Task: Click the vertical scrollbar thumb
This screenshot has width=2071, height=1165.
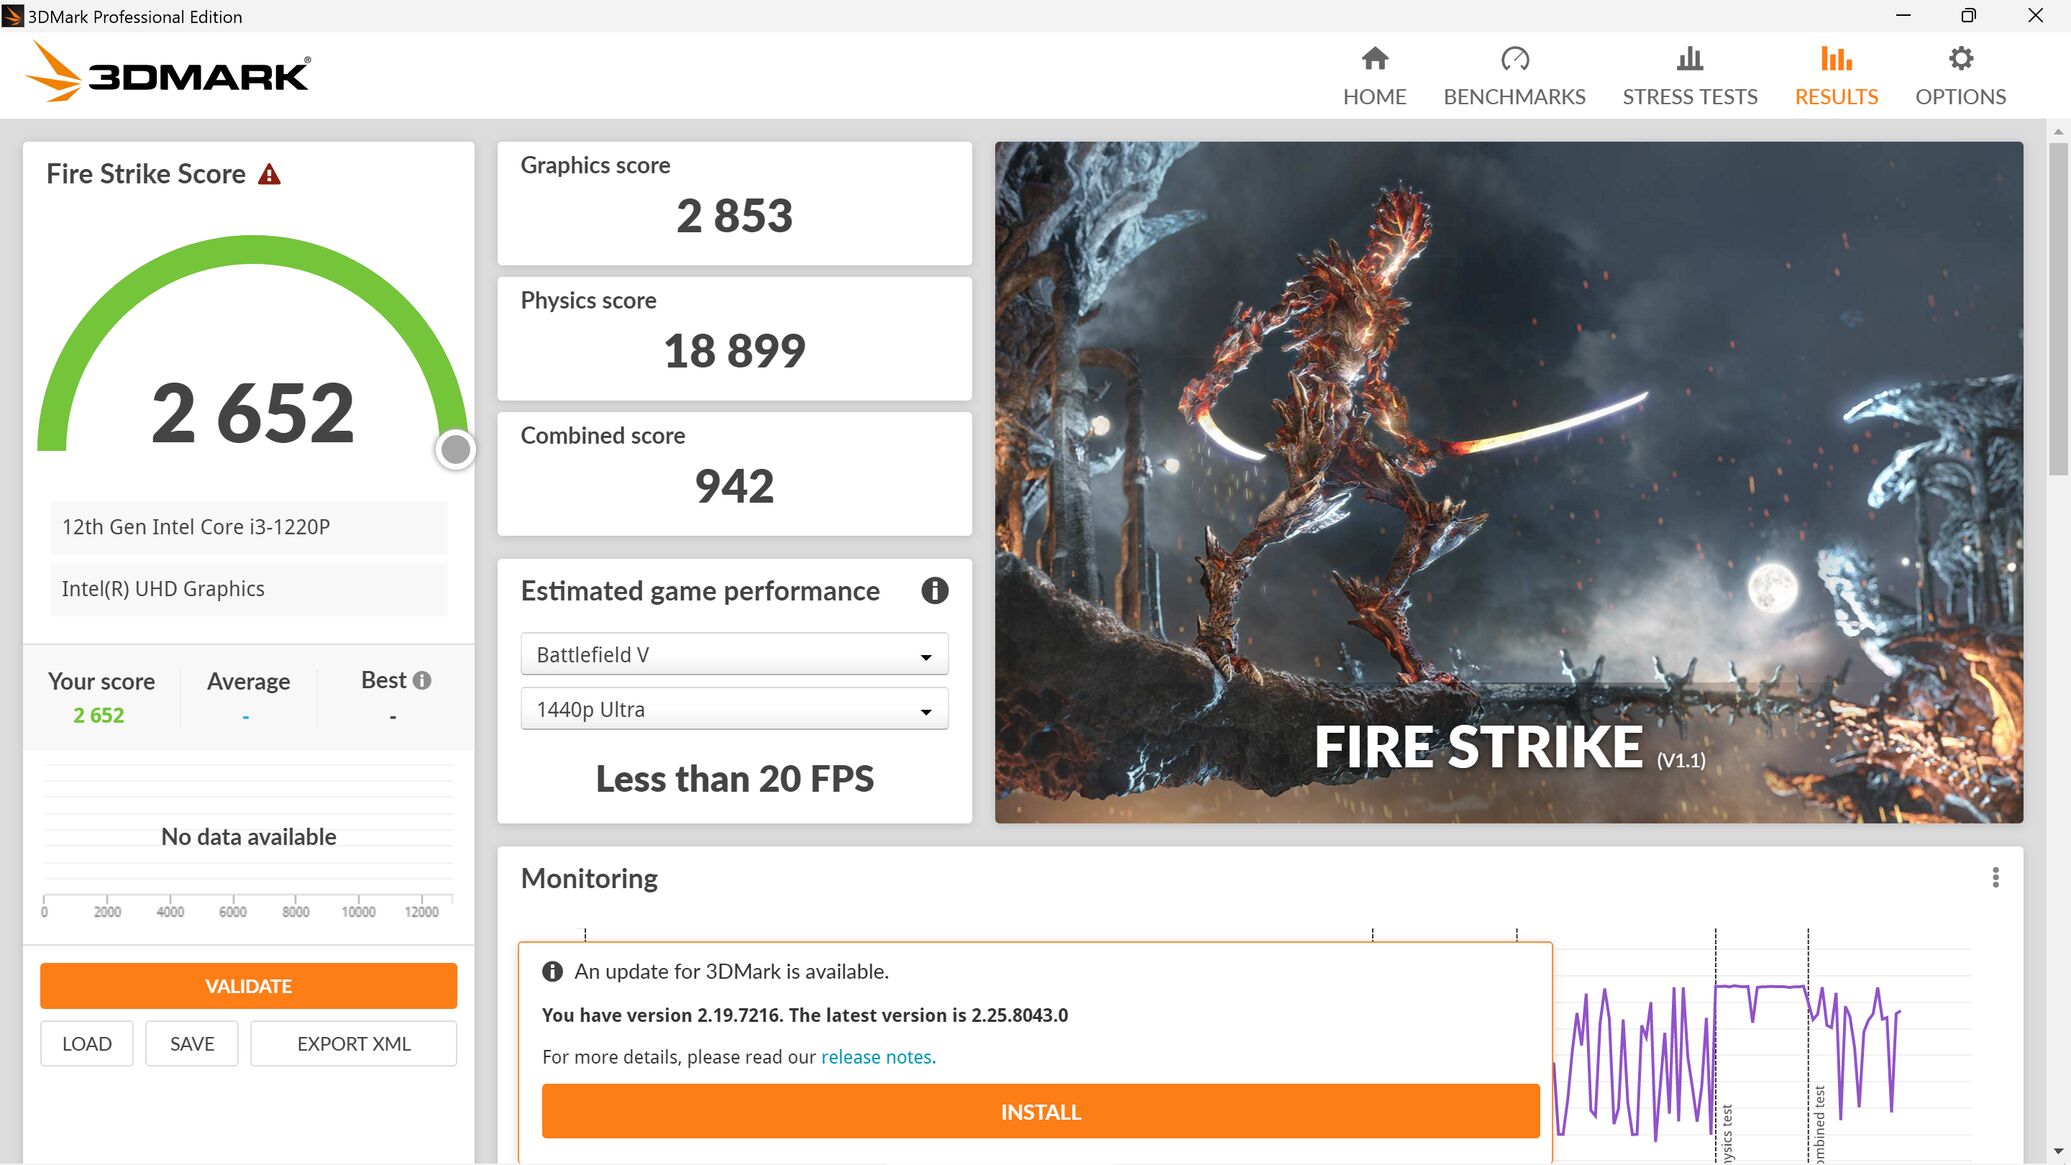Action: [x=2058, y=308]
